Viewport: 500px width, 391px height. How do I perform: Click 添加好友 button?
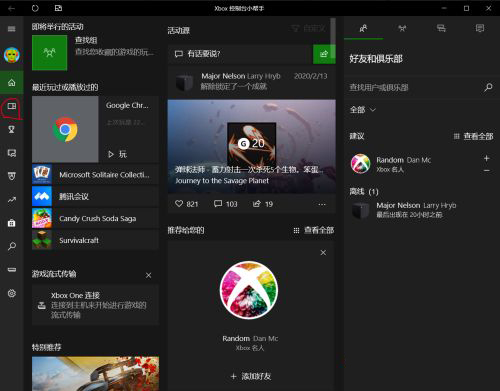tap(251, 376)
